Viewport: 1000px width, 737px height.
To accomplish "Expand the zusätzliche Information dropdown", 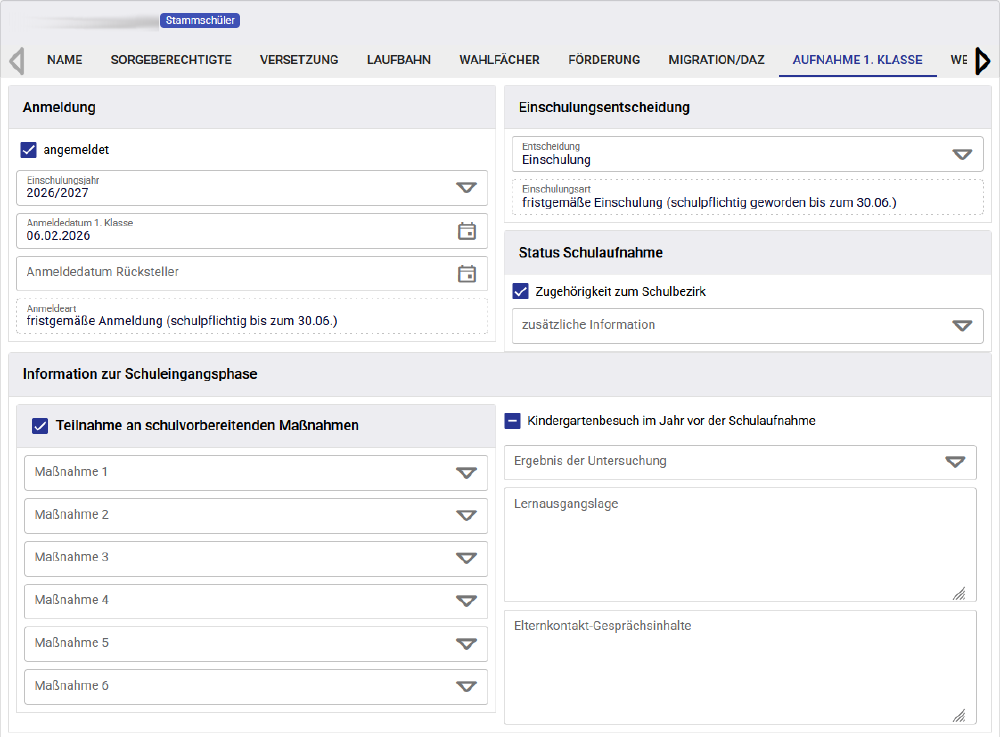I will click(961, 326).
